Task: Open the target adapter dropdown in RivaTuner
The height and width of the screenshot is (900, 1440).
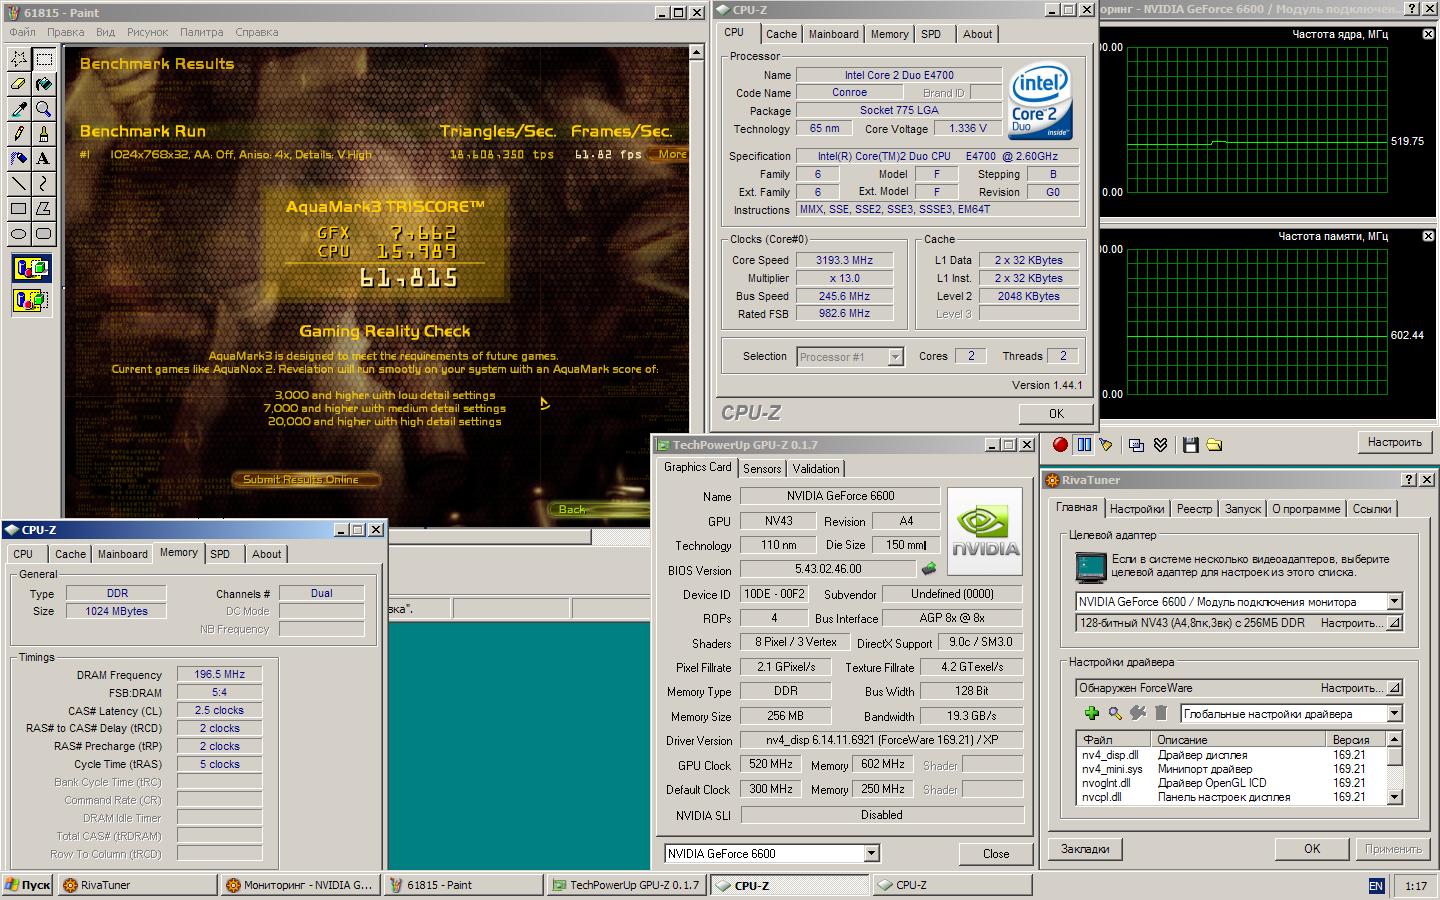Action: (x=1394, y=602)
